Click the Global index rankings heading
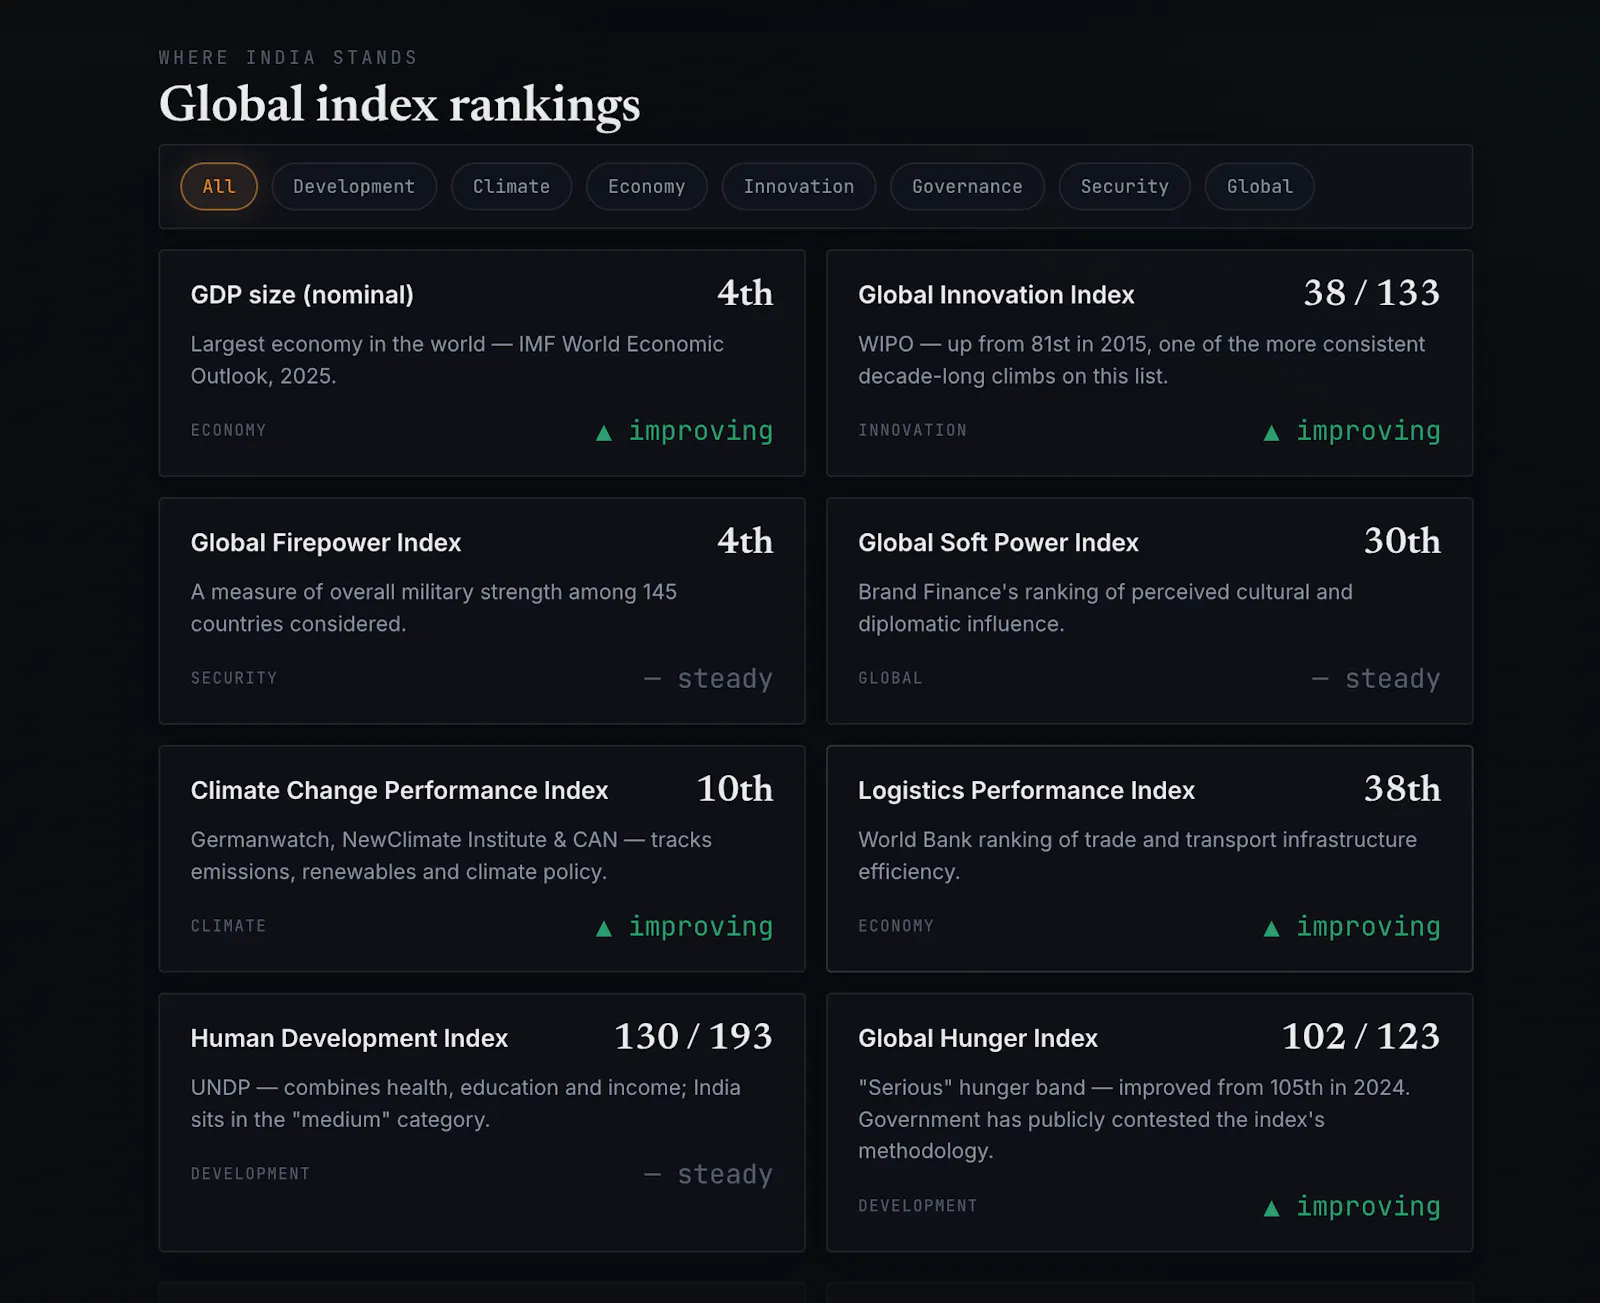The width and height of the screenshot is (1600, 1303). click(399, 104)
